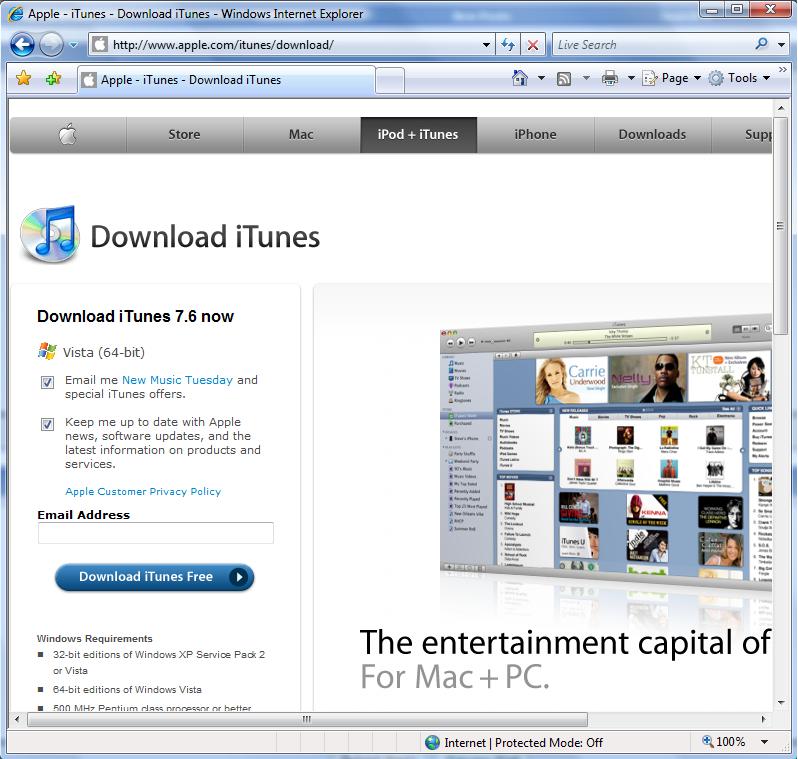The height and width of the screenshot is (759, 798).
Task: Uncheck the New Music Tuesday email checkbox
Action: tap(47, 382)
